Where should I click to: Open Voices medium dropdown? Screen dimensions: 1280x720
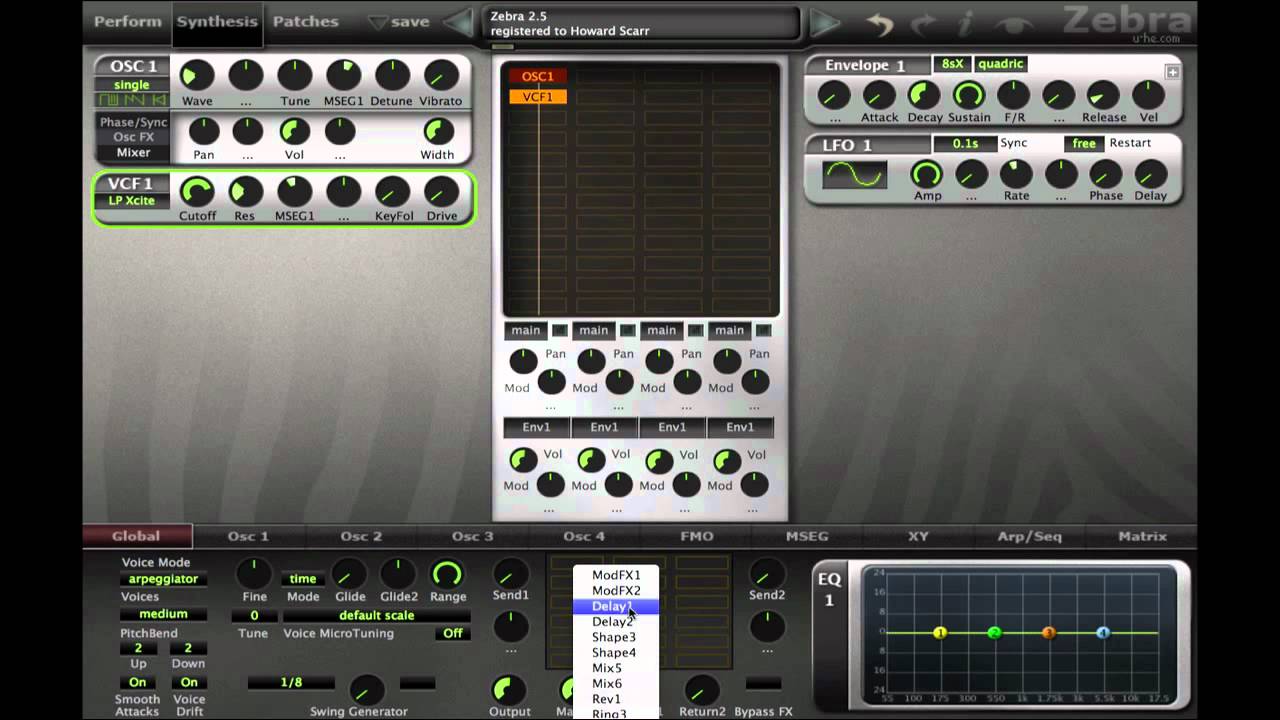[x=163, y=614]
